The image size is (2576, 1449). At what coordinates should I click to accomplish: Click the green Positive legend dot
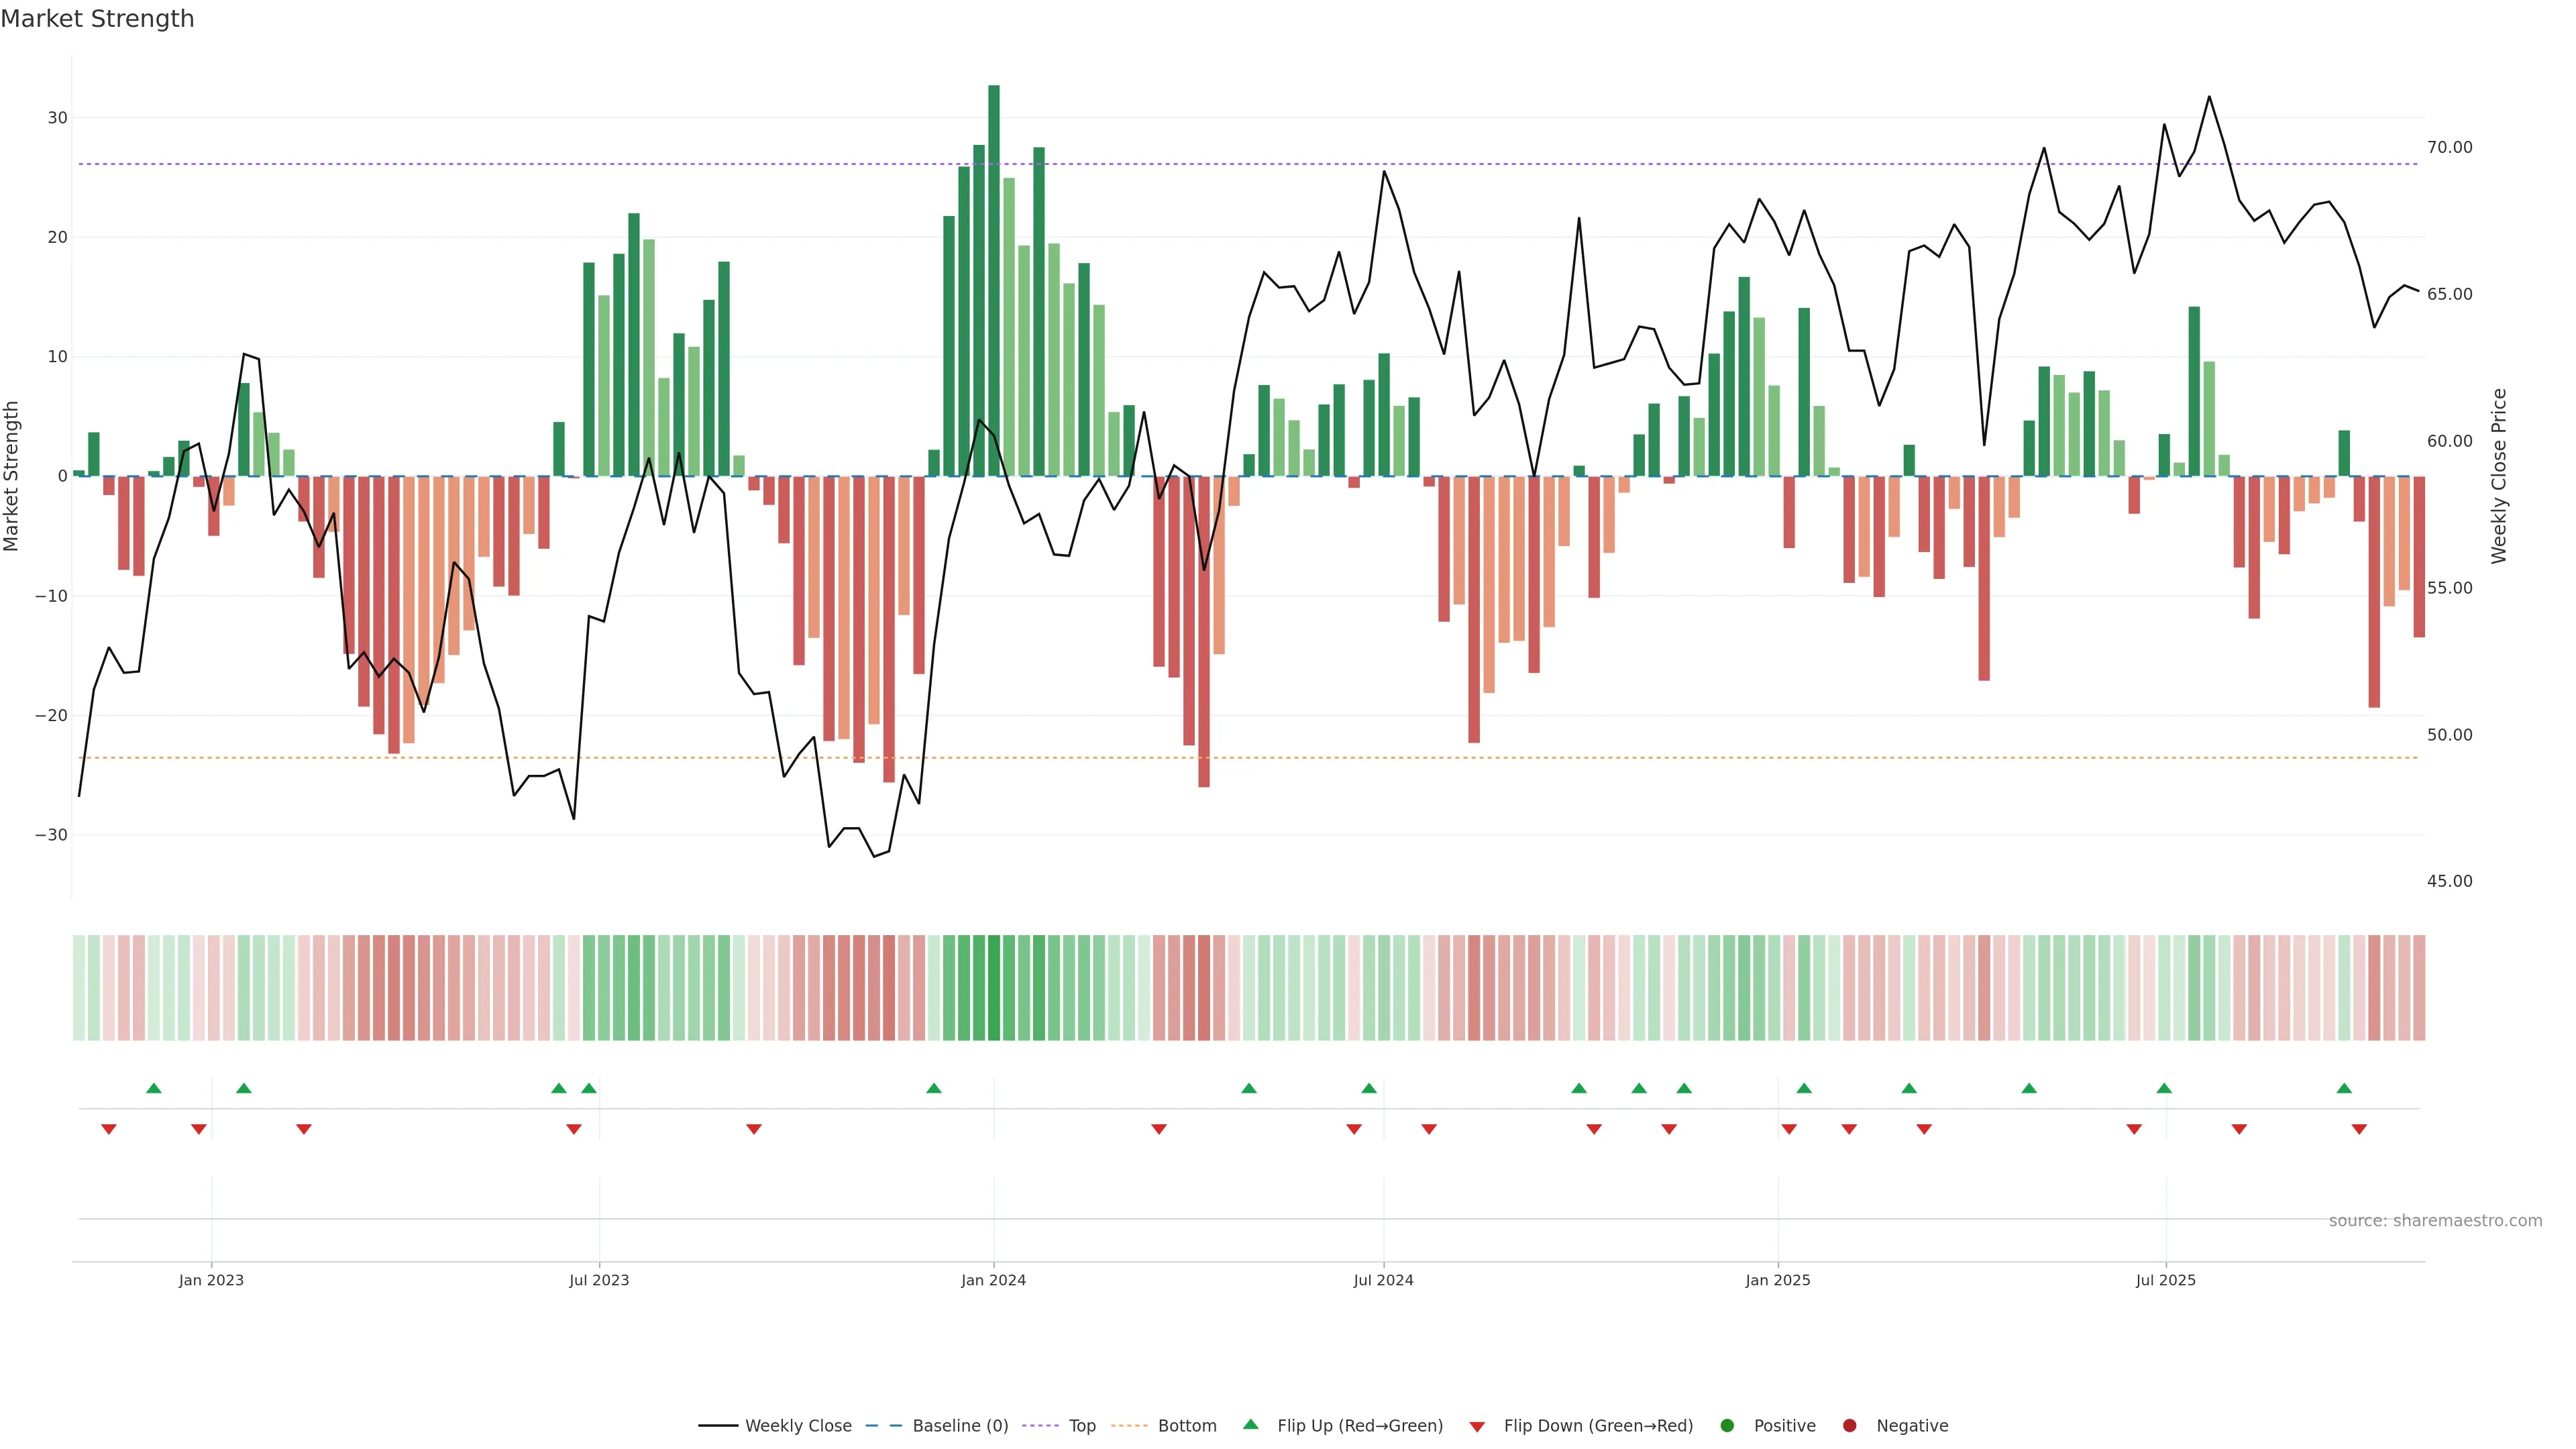[x=1727, y=1426]
